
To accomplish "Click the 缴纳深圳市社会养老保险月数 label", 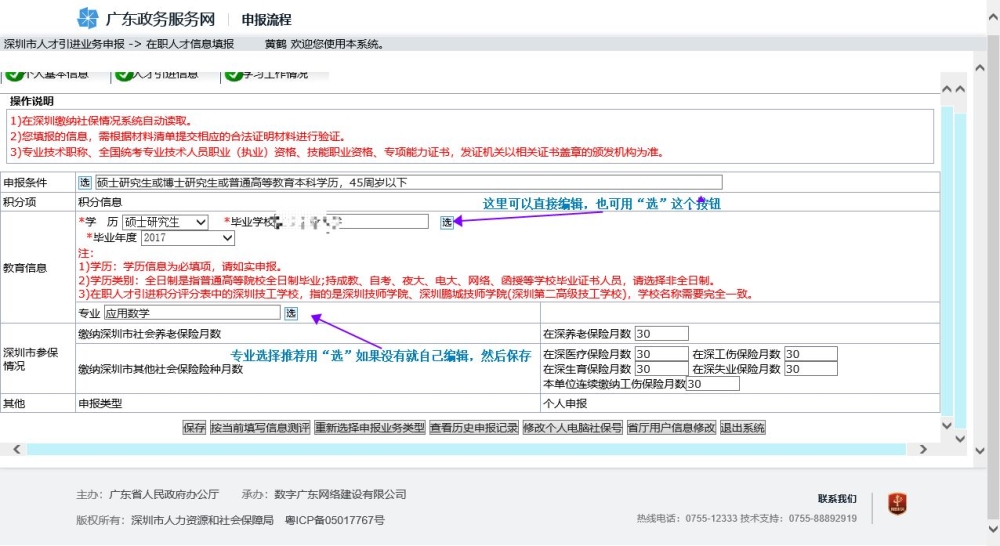I will point(150,334).
